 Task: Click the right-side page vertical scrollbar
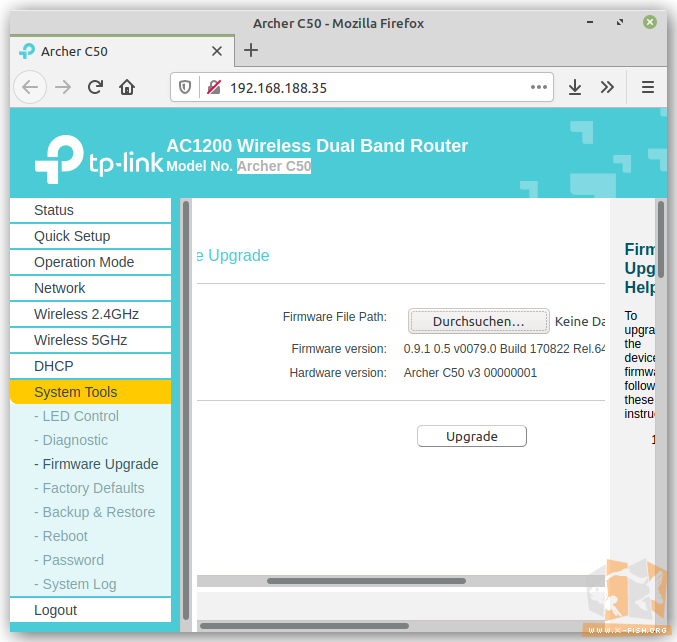661,240
